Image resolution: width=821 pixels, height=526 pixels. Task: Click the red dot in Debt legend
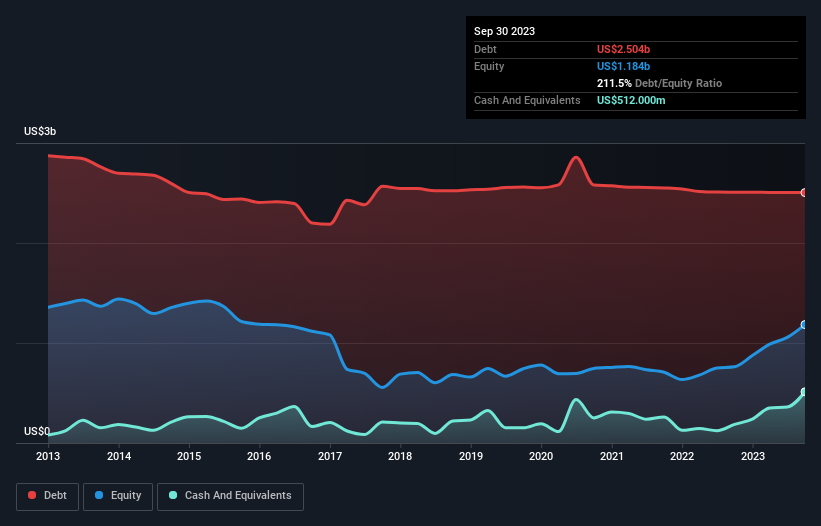click(33, 495)
